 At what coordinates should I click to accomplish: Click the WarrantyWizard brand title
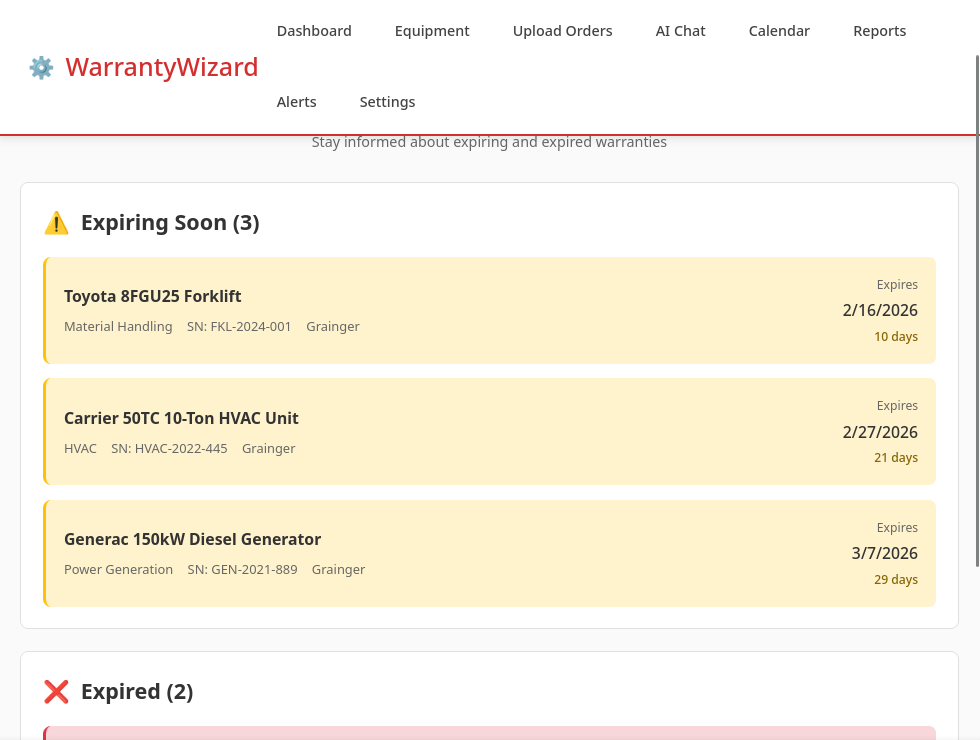162,68
